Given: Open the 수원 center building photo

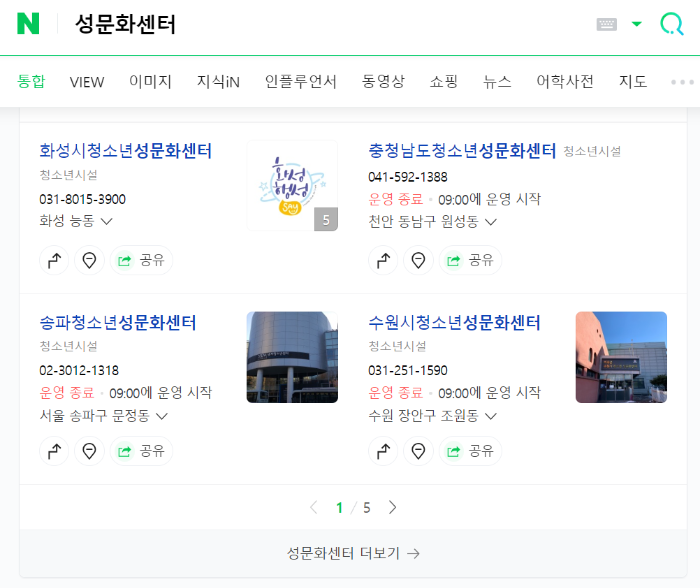Looking at the screenshot, I should [x=621, y=357].
